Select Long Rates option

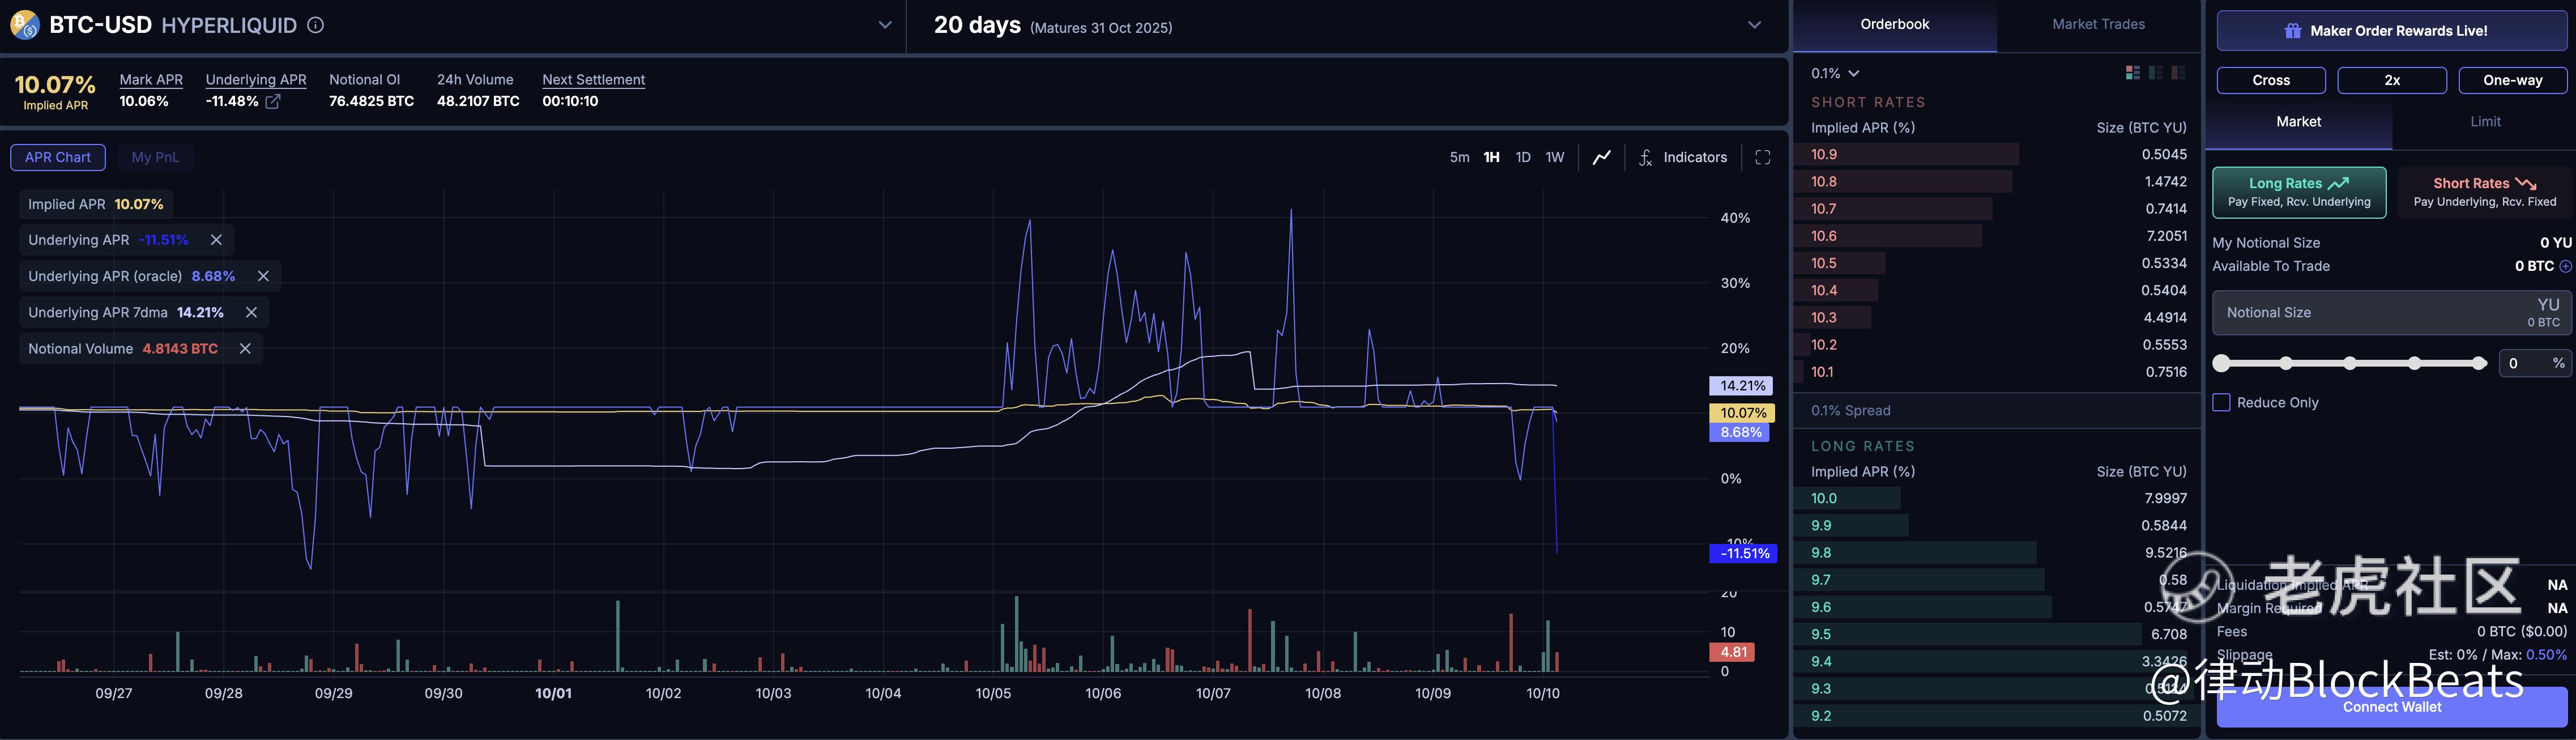2298,192
